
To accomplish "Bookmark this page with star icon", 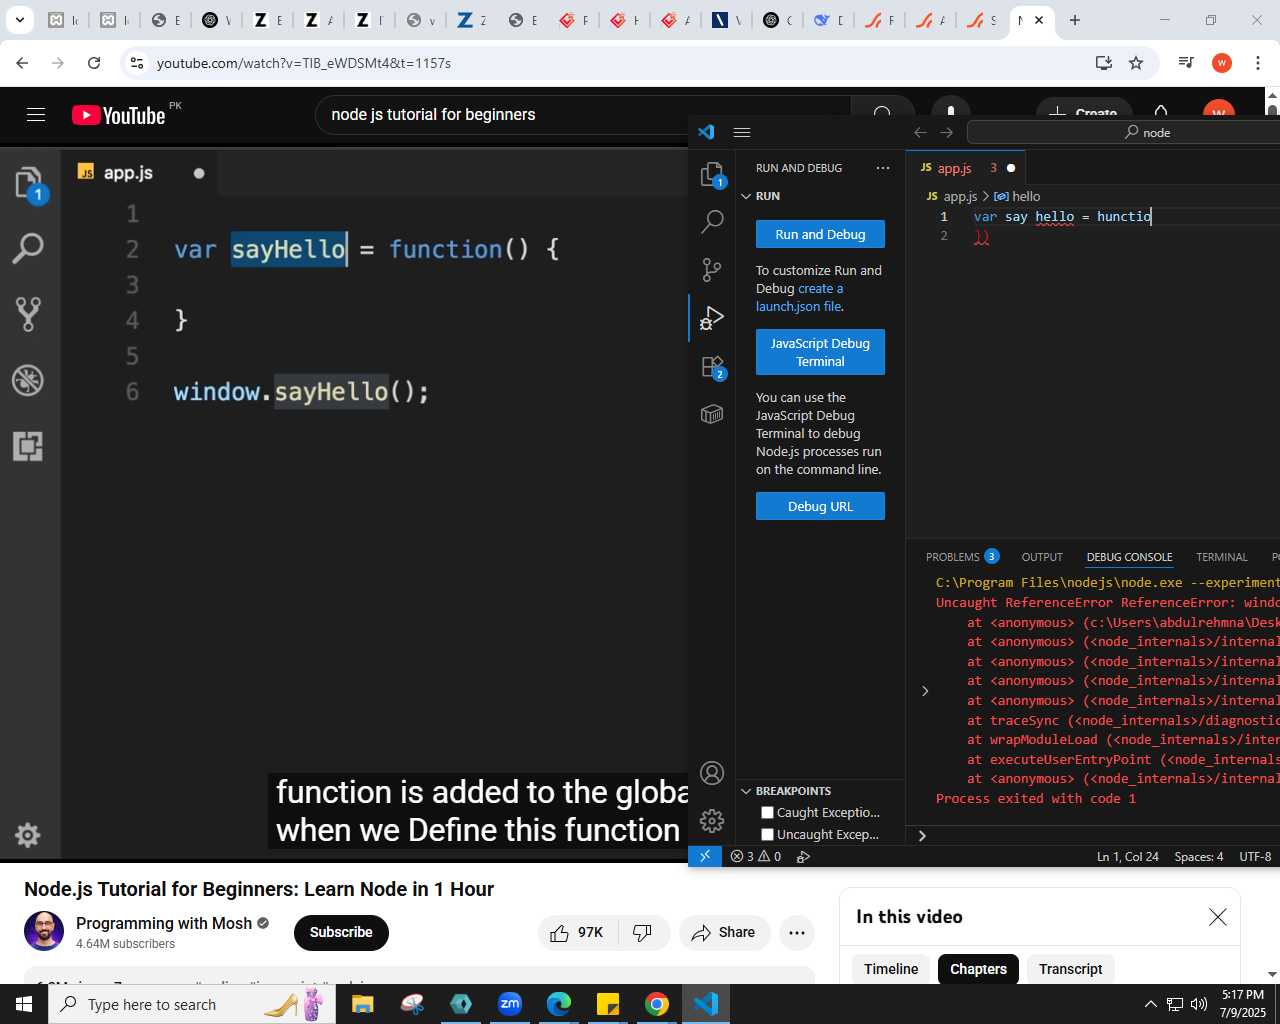I will (1136, 63).
